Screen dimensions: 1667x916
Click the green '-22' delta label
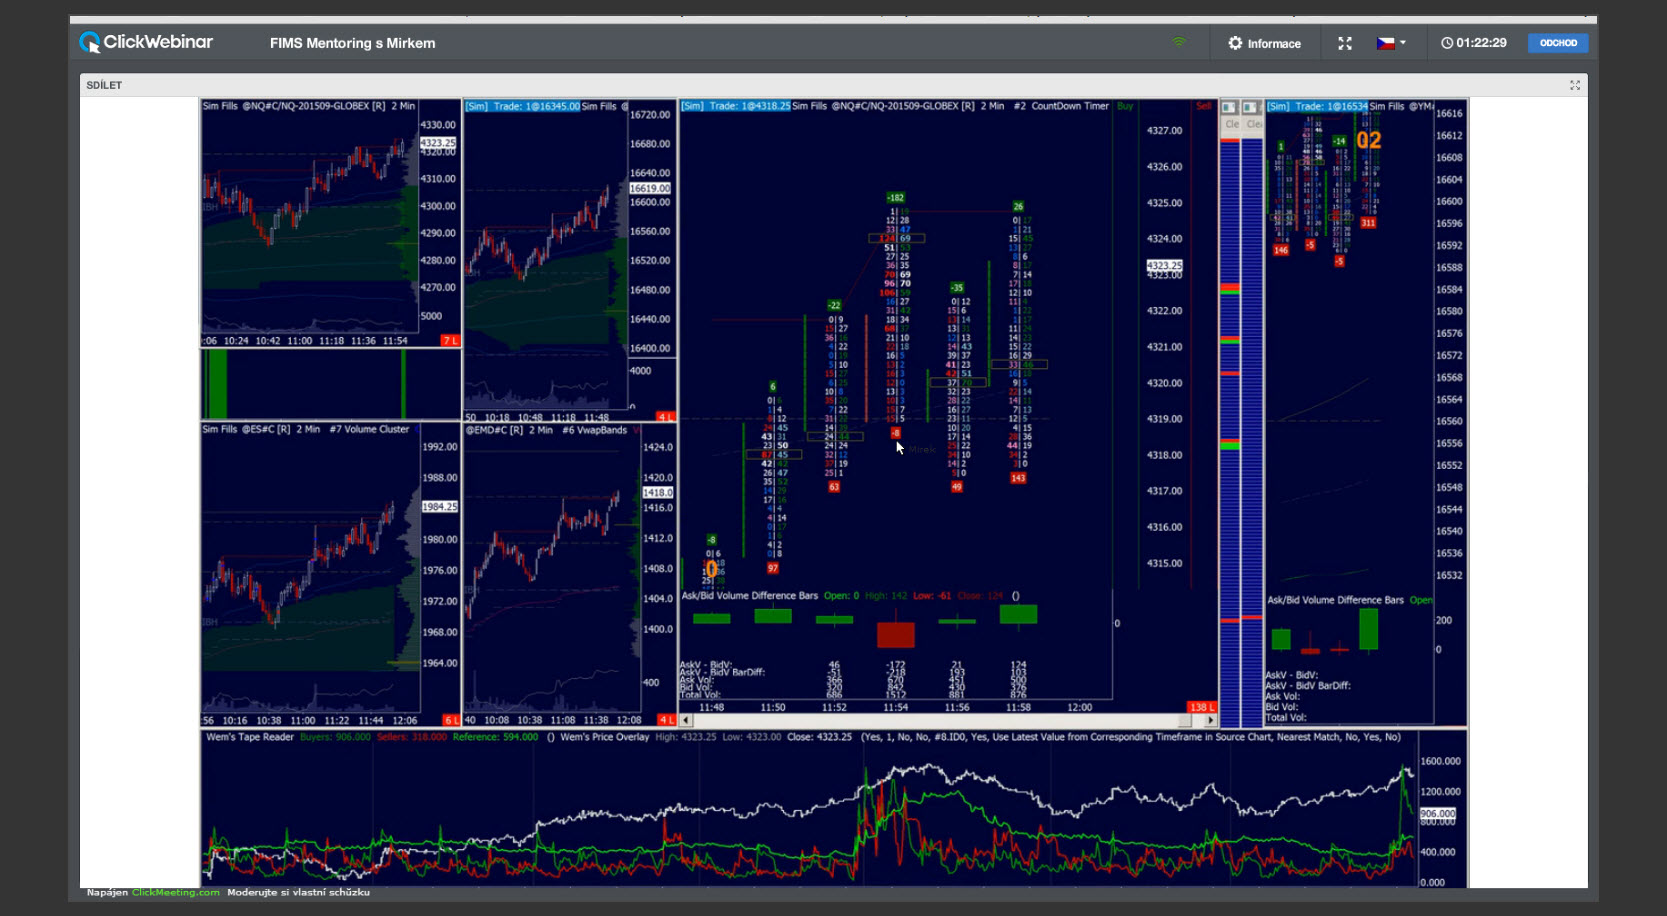[x=834, y=305]
